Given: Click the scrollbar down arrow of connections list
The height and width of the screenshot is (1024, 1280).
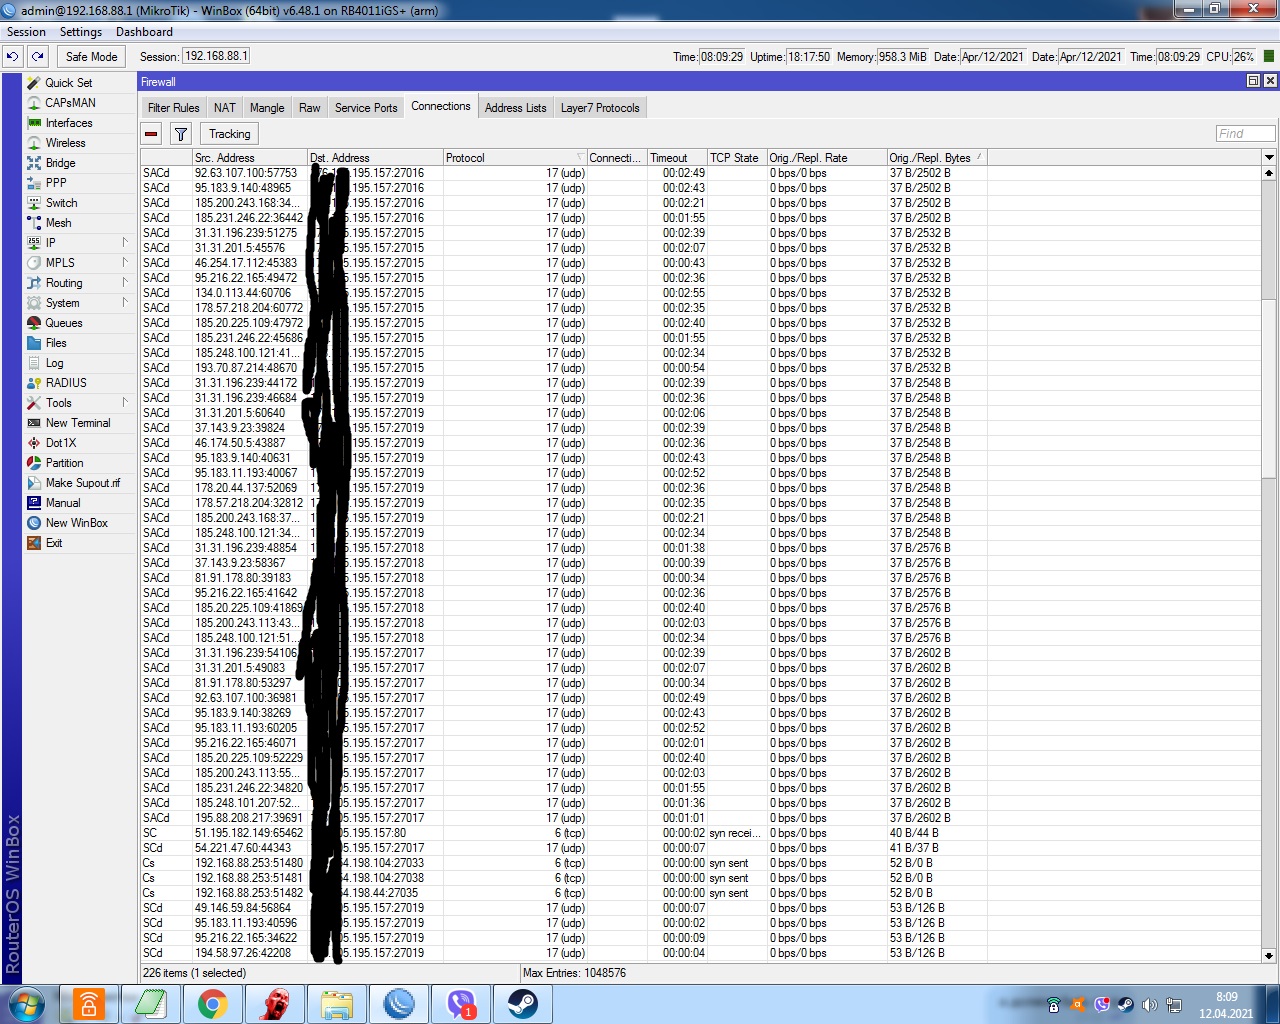Looking at the screenshot, I should pos(1269,955).
